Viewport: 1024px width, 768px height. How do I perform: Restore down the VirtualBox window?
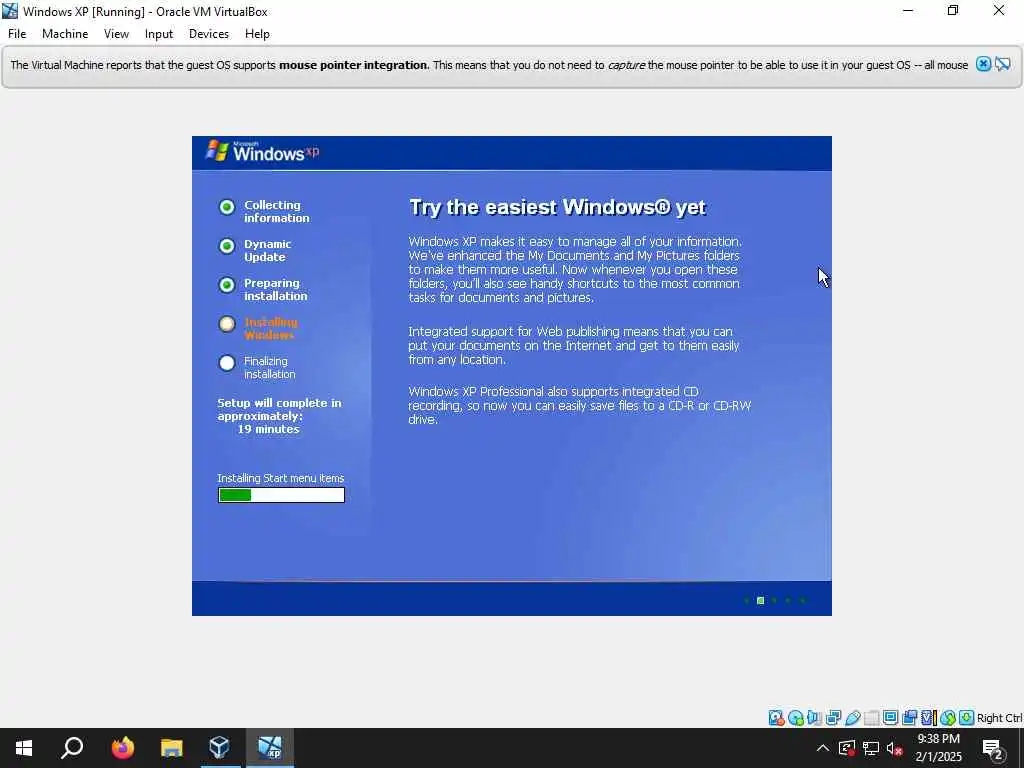click(953, 10)
